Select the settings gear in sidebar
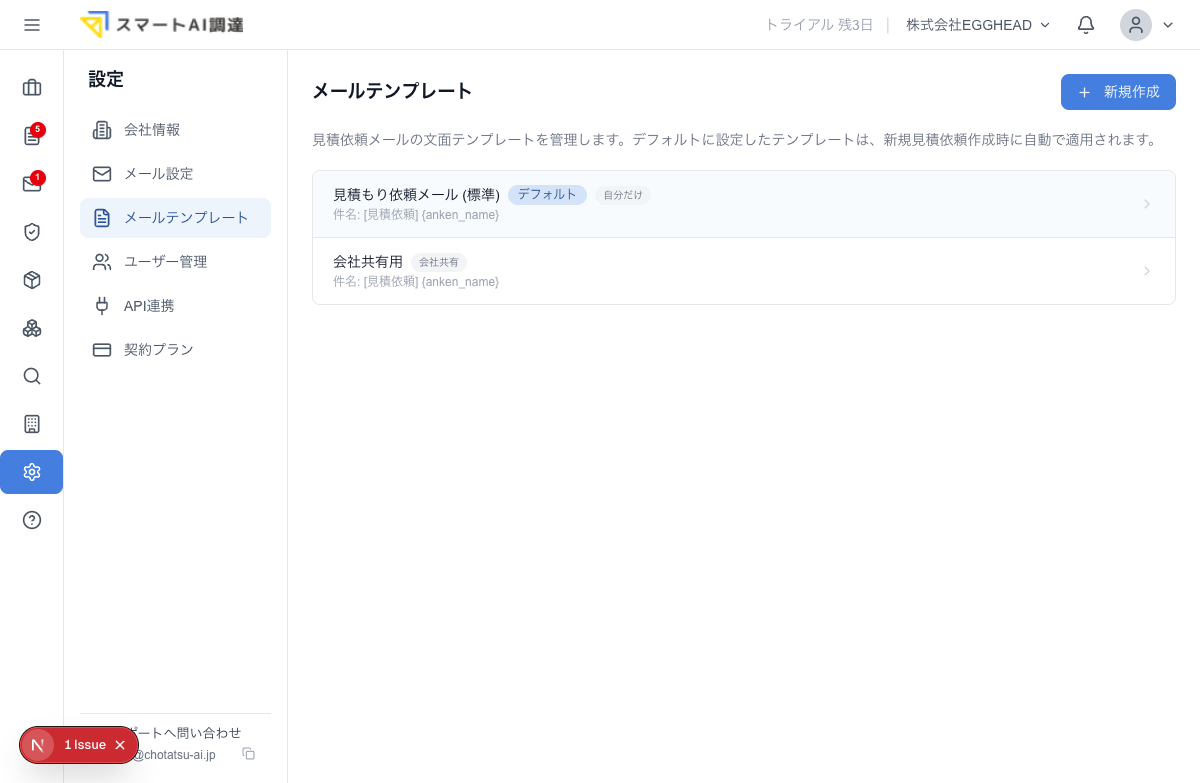Image resolution: width=1200 pixels, height=783 pixels. (32, 472)
